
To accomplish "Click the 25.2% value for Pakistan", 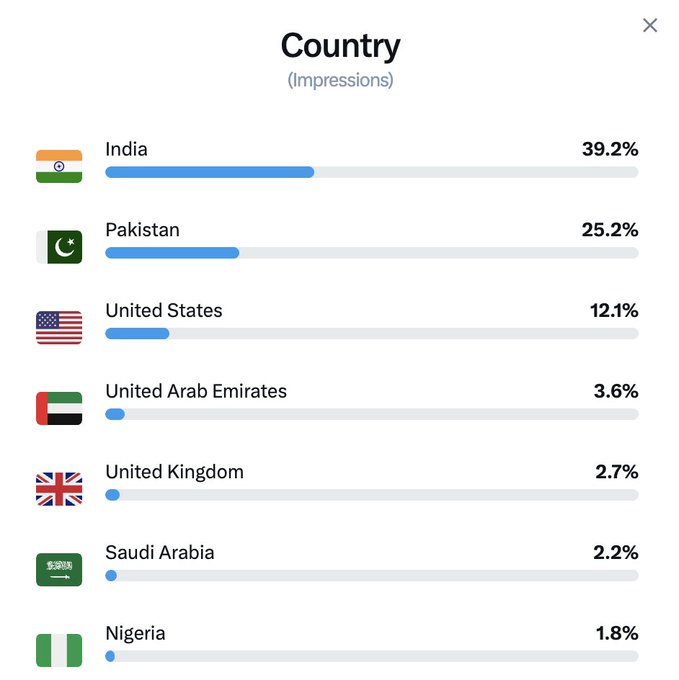I will [x=610, y=230].
